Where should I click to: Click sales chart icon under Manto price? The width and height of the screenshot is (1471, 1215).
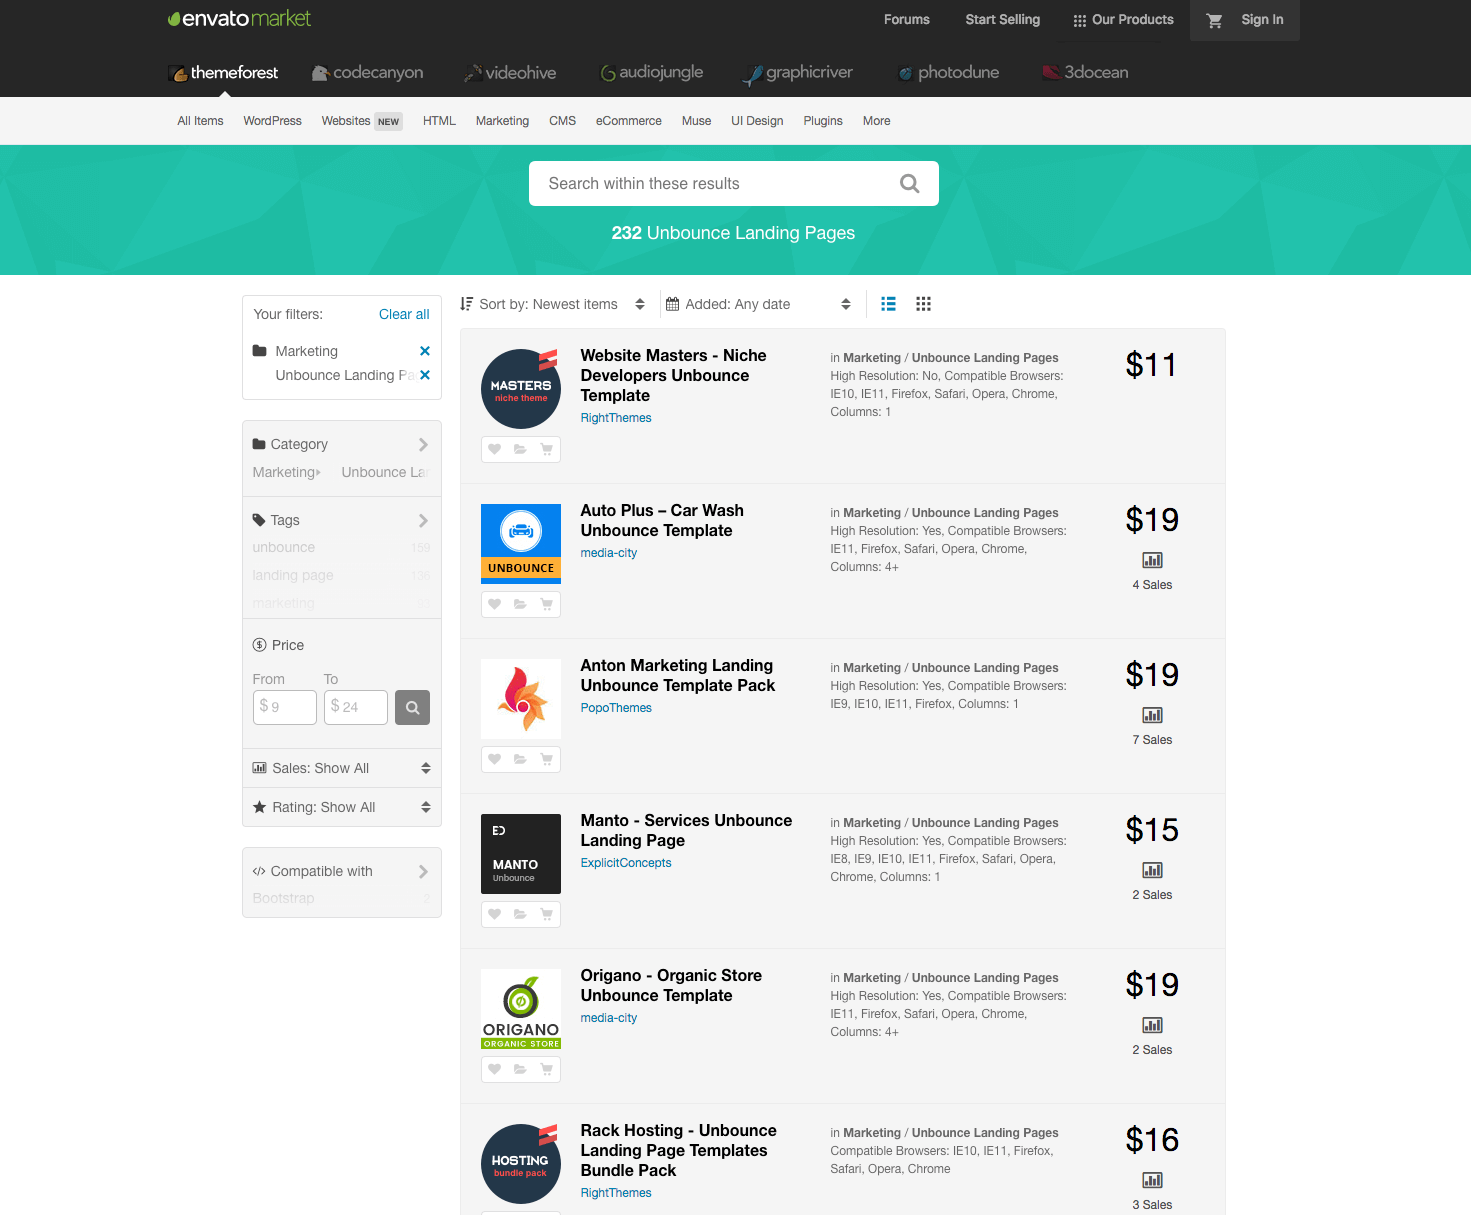coord(1152,870)
